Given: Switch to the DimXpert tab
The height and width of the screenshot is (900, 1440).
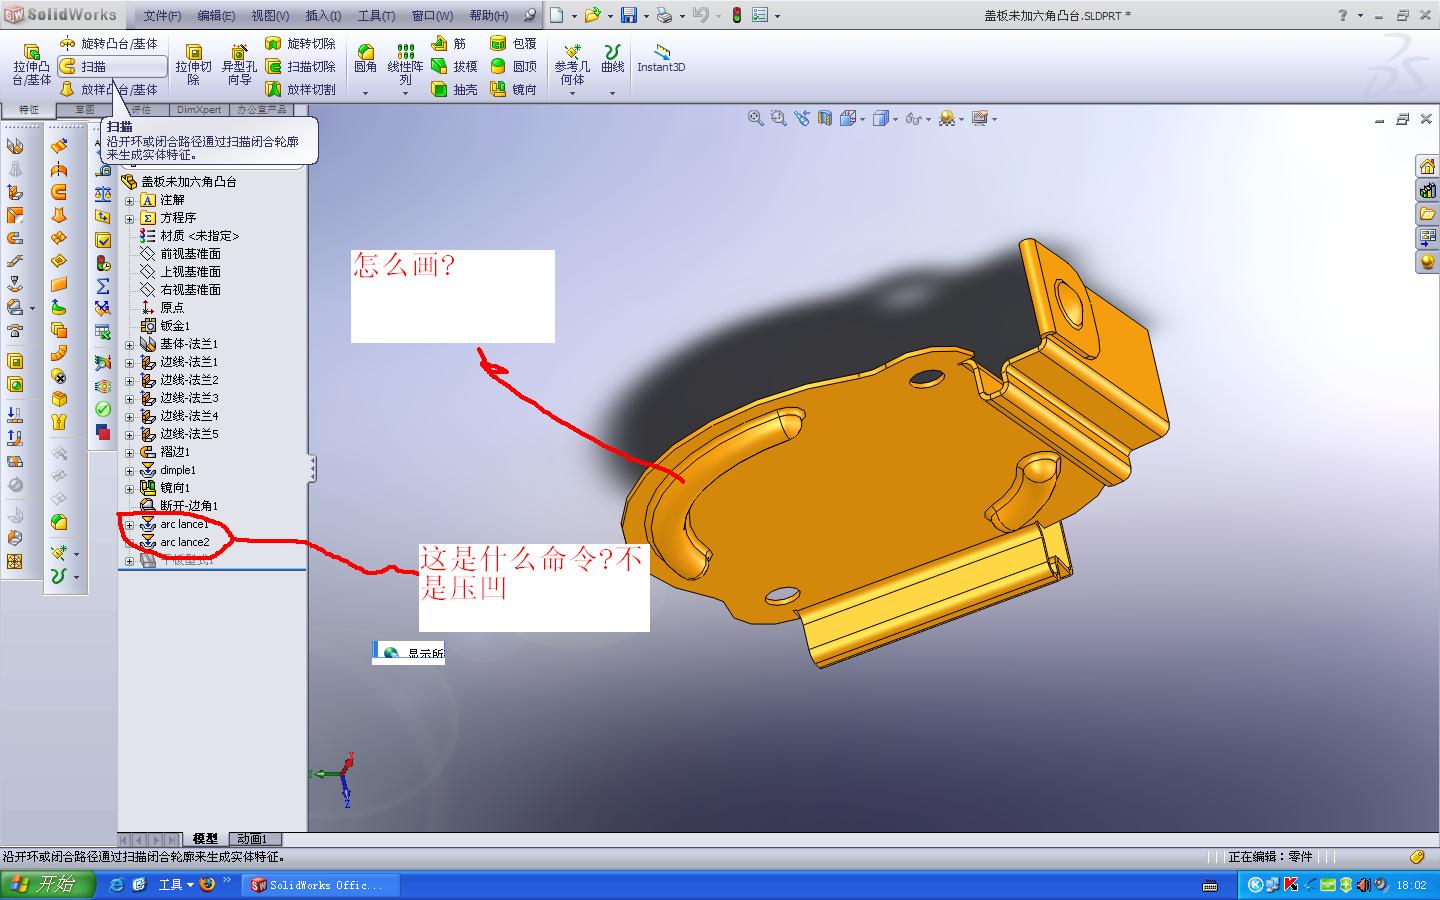Looking at the screenshot, I should pyautogui.click(x=199, y=110).
